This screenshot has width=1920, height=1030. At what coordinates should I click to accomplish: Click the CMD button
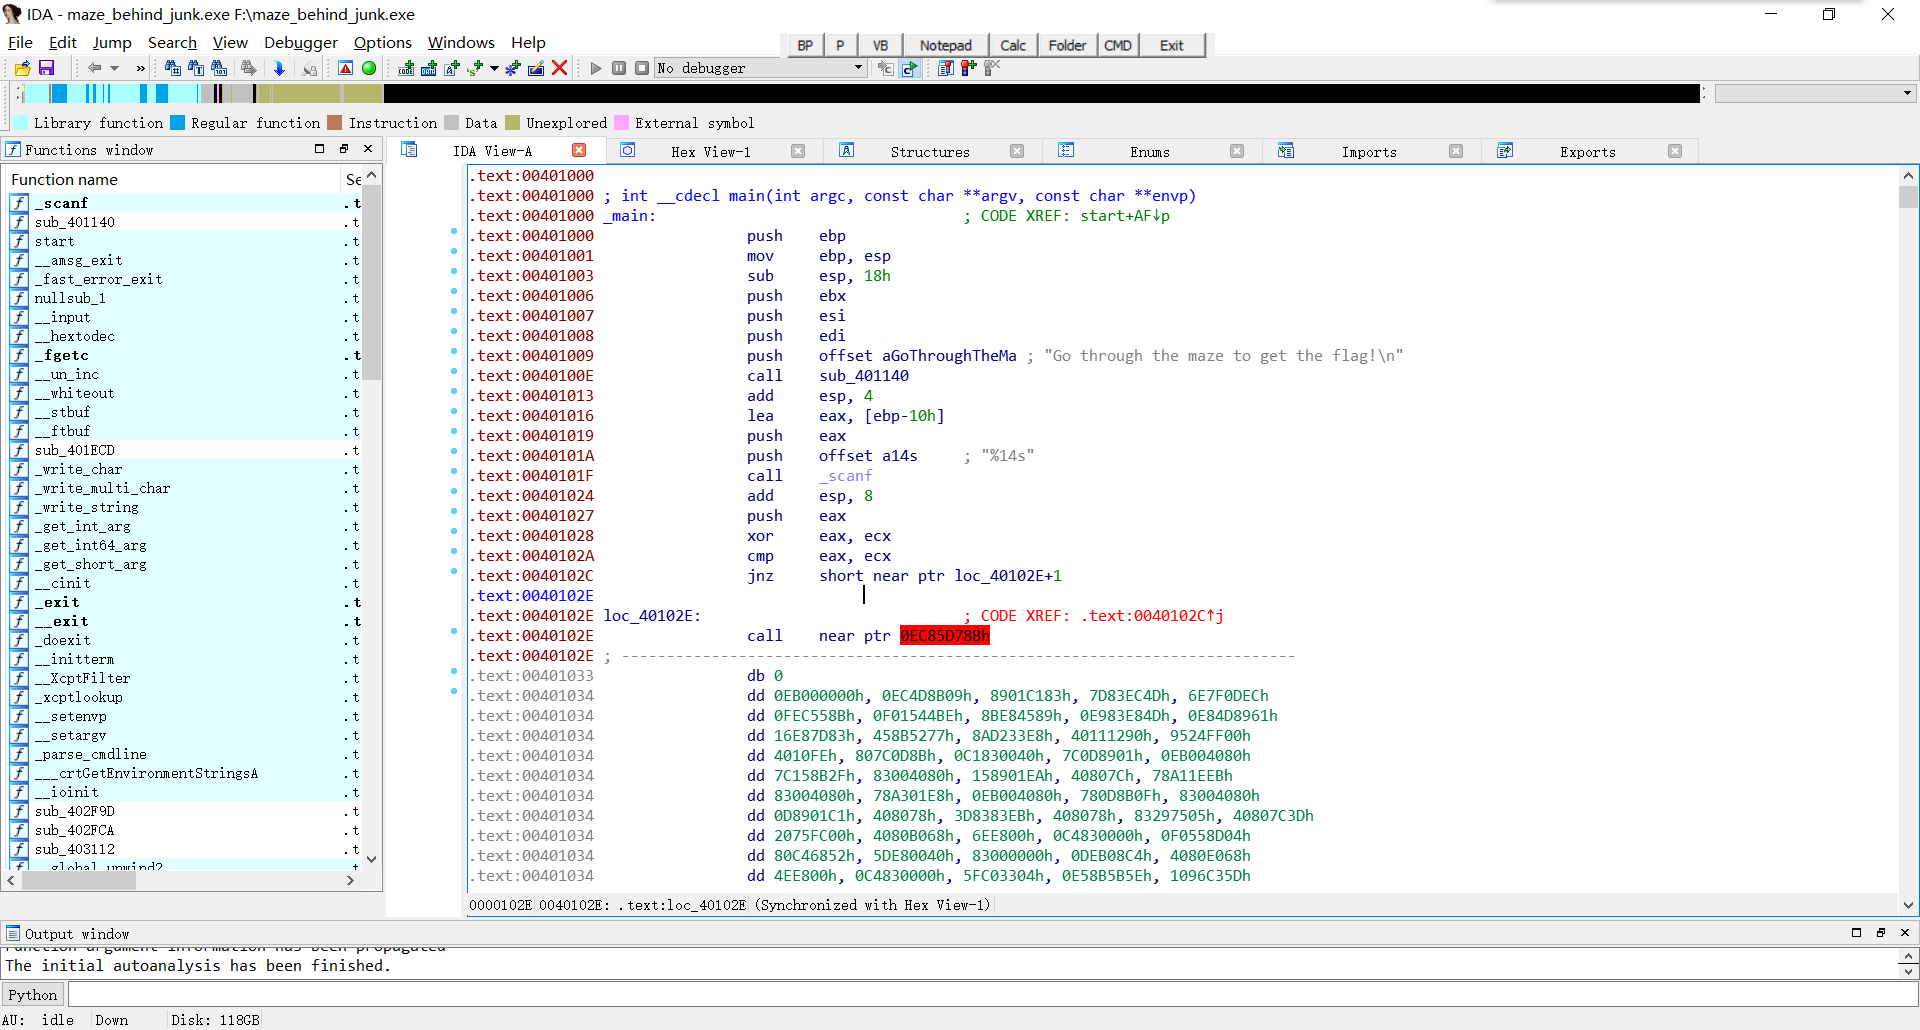pyautogui.click(x=1117, y=45)
